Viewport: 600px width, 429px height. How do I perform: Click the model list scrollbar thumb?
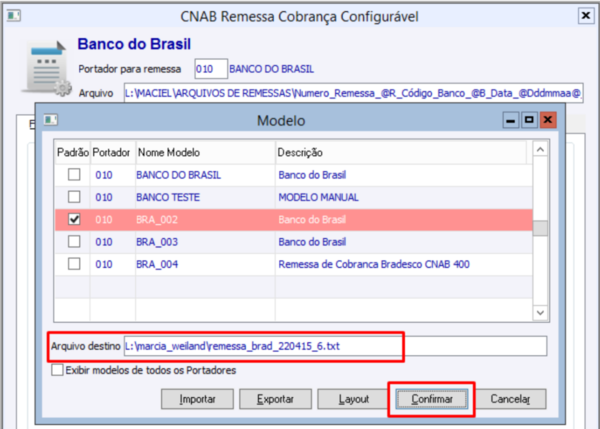point(540,228)
